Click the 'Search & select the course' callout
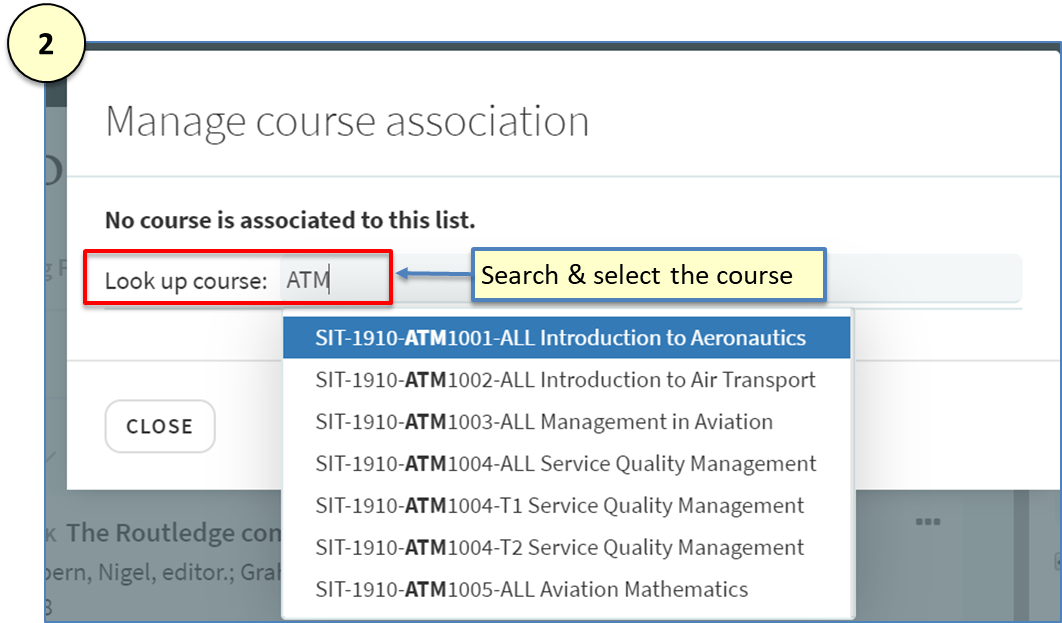 [x=649, y=275]
